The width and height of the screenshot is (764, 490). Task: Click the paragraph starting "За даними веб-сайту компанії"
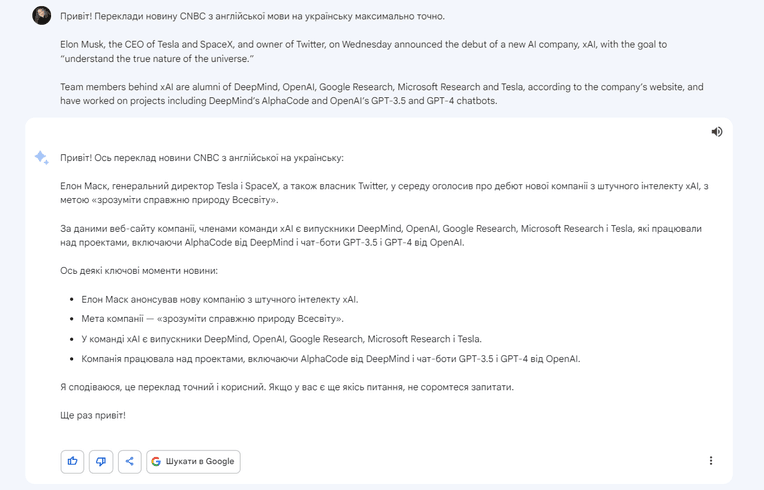[381, 235]
